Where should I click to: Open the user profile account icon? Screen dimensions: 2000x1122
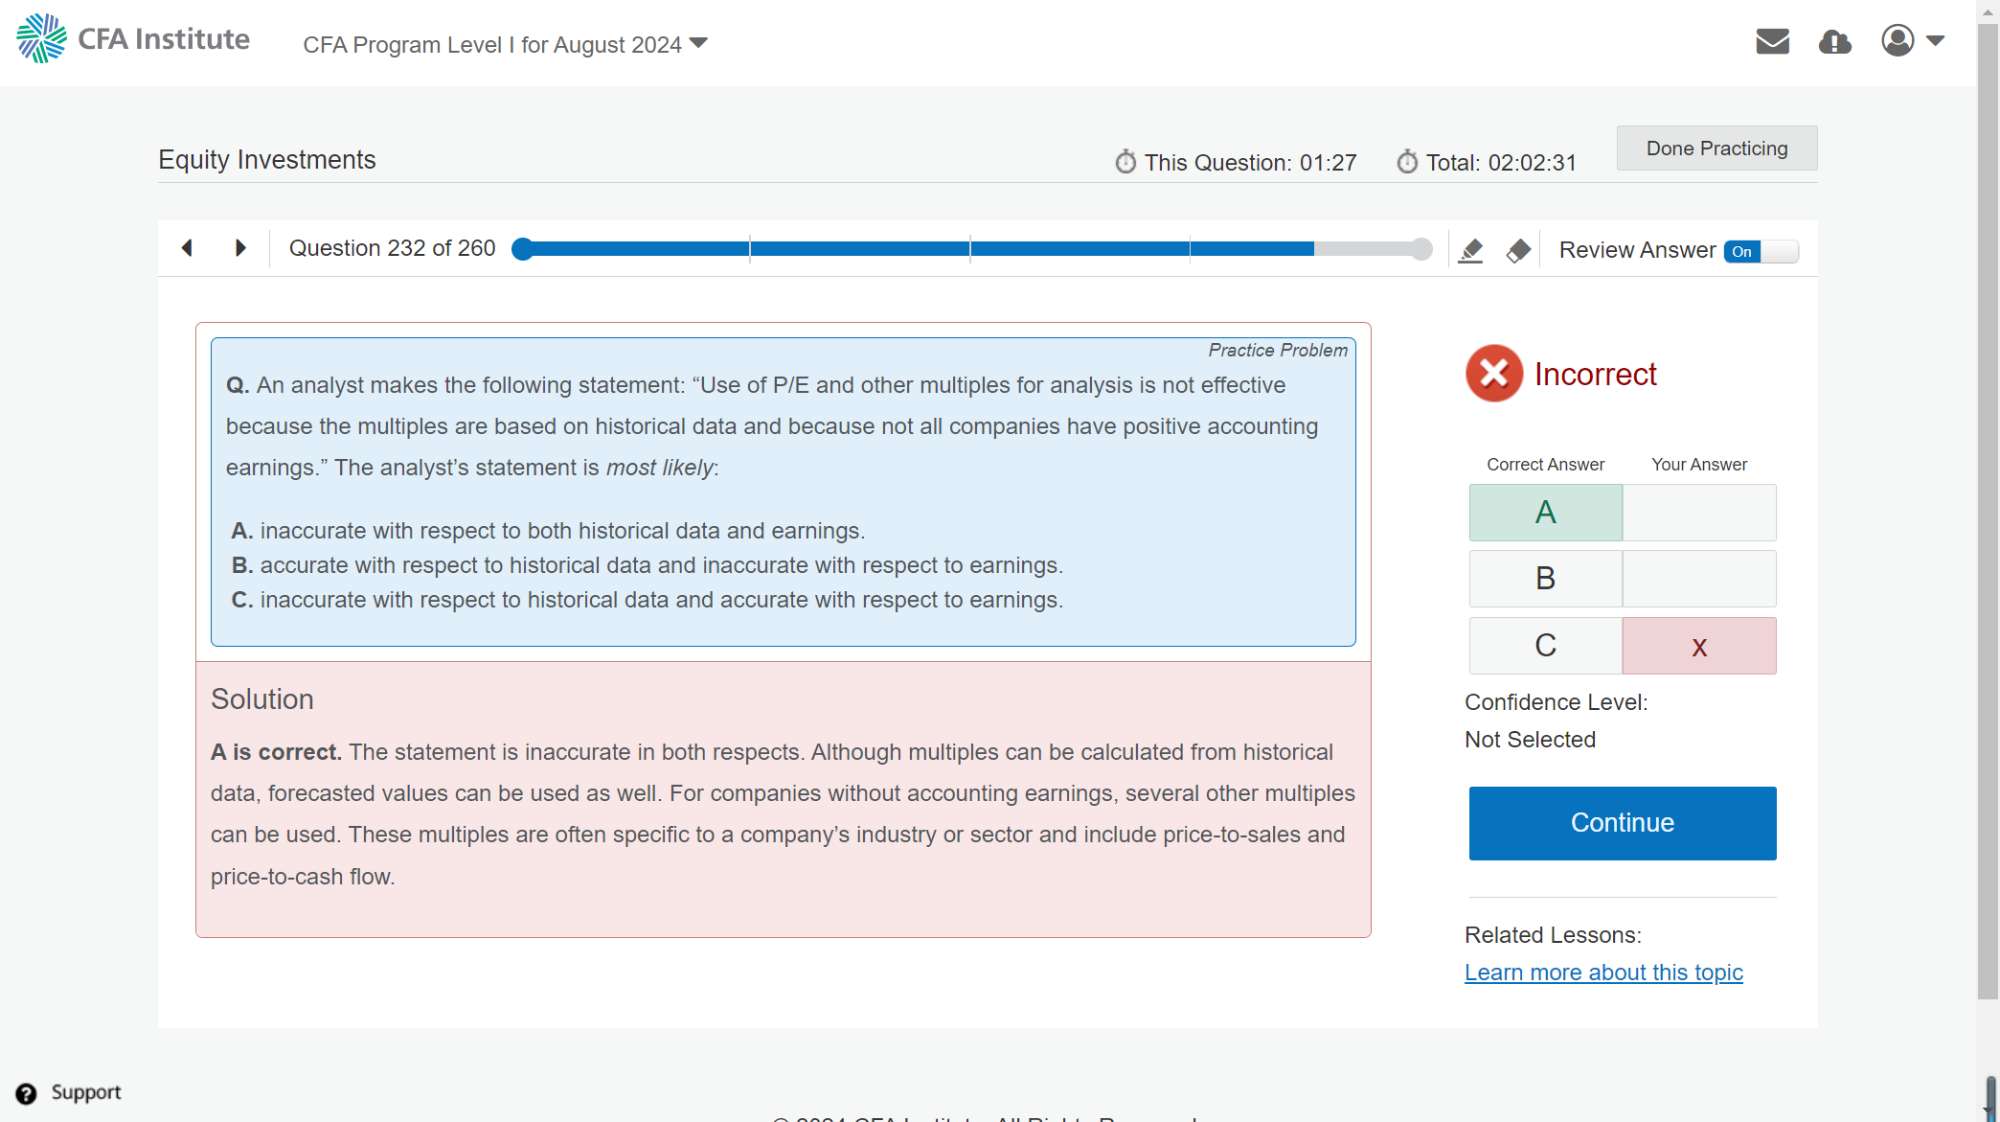coord(1897,41)
